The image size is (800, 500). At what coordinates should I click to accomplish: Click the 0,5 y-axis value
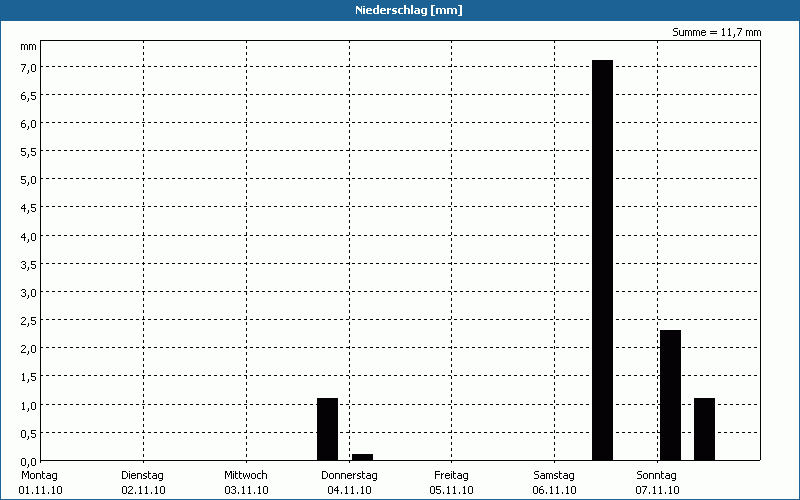click(28, 434)
